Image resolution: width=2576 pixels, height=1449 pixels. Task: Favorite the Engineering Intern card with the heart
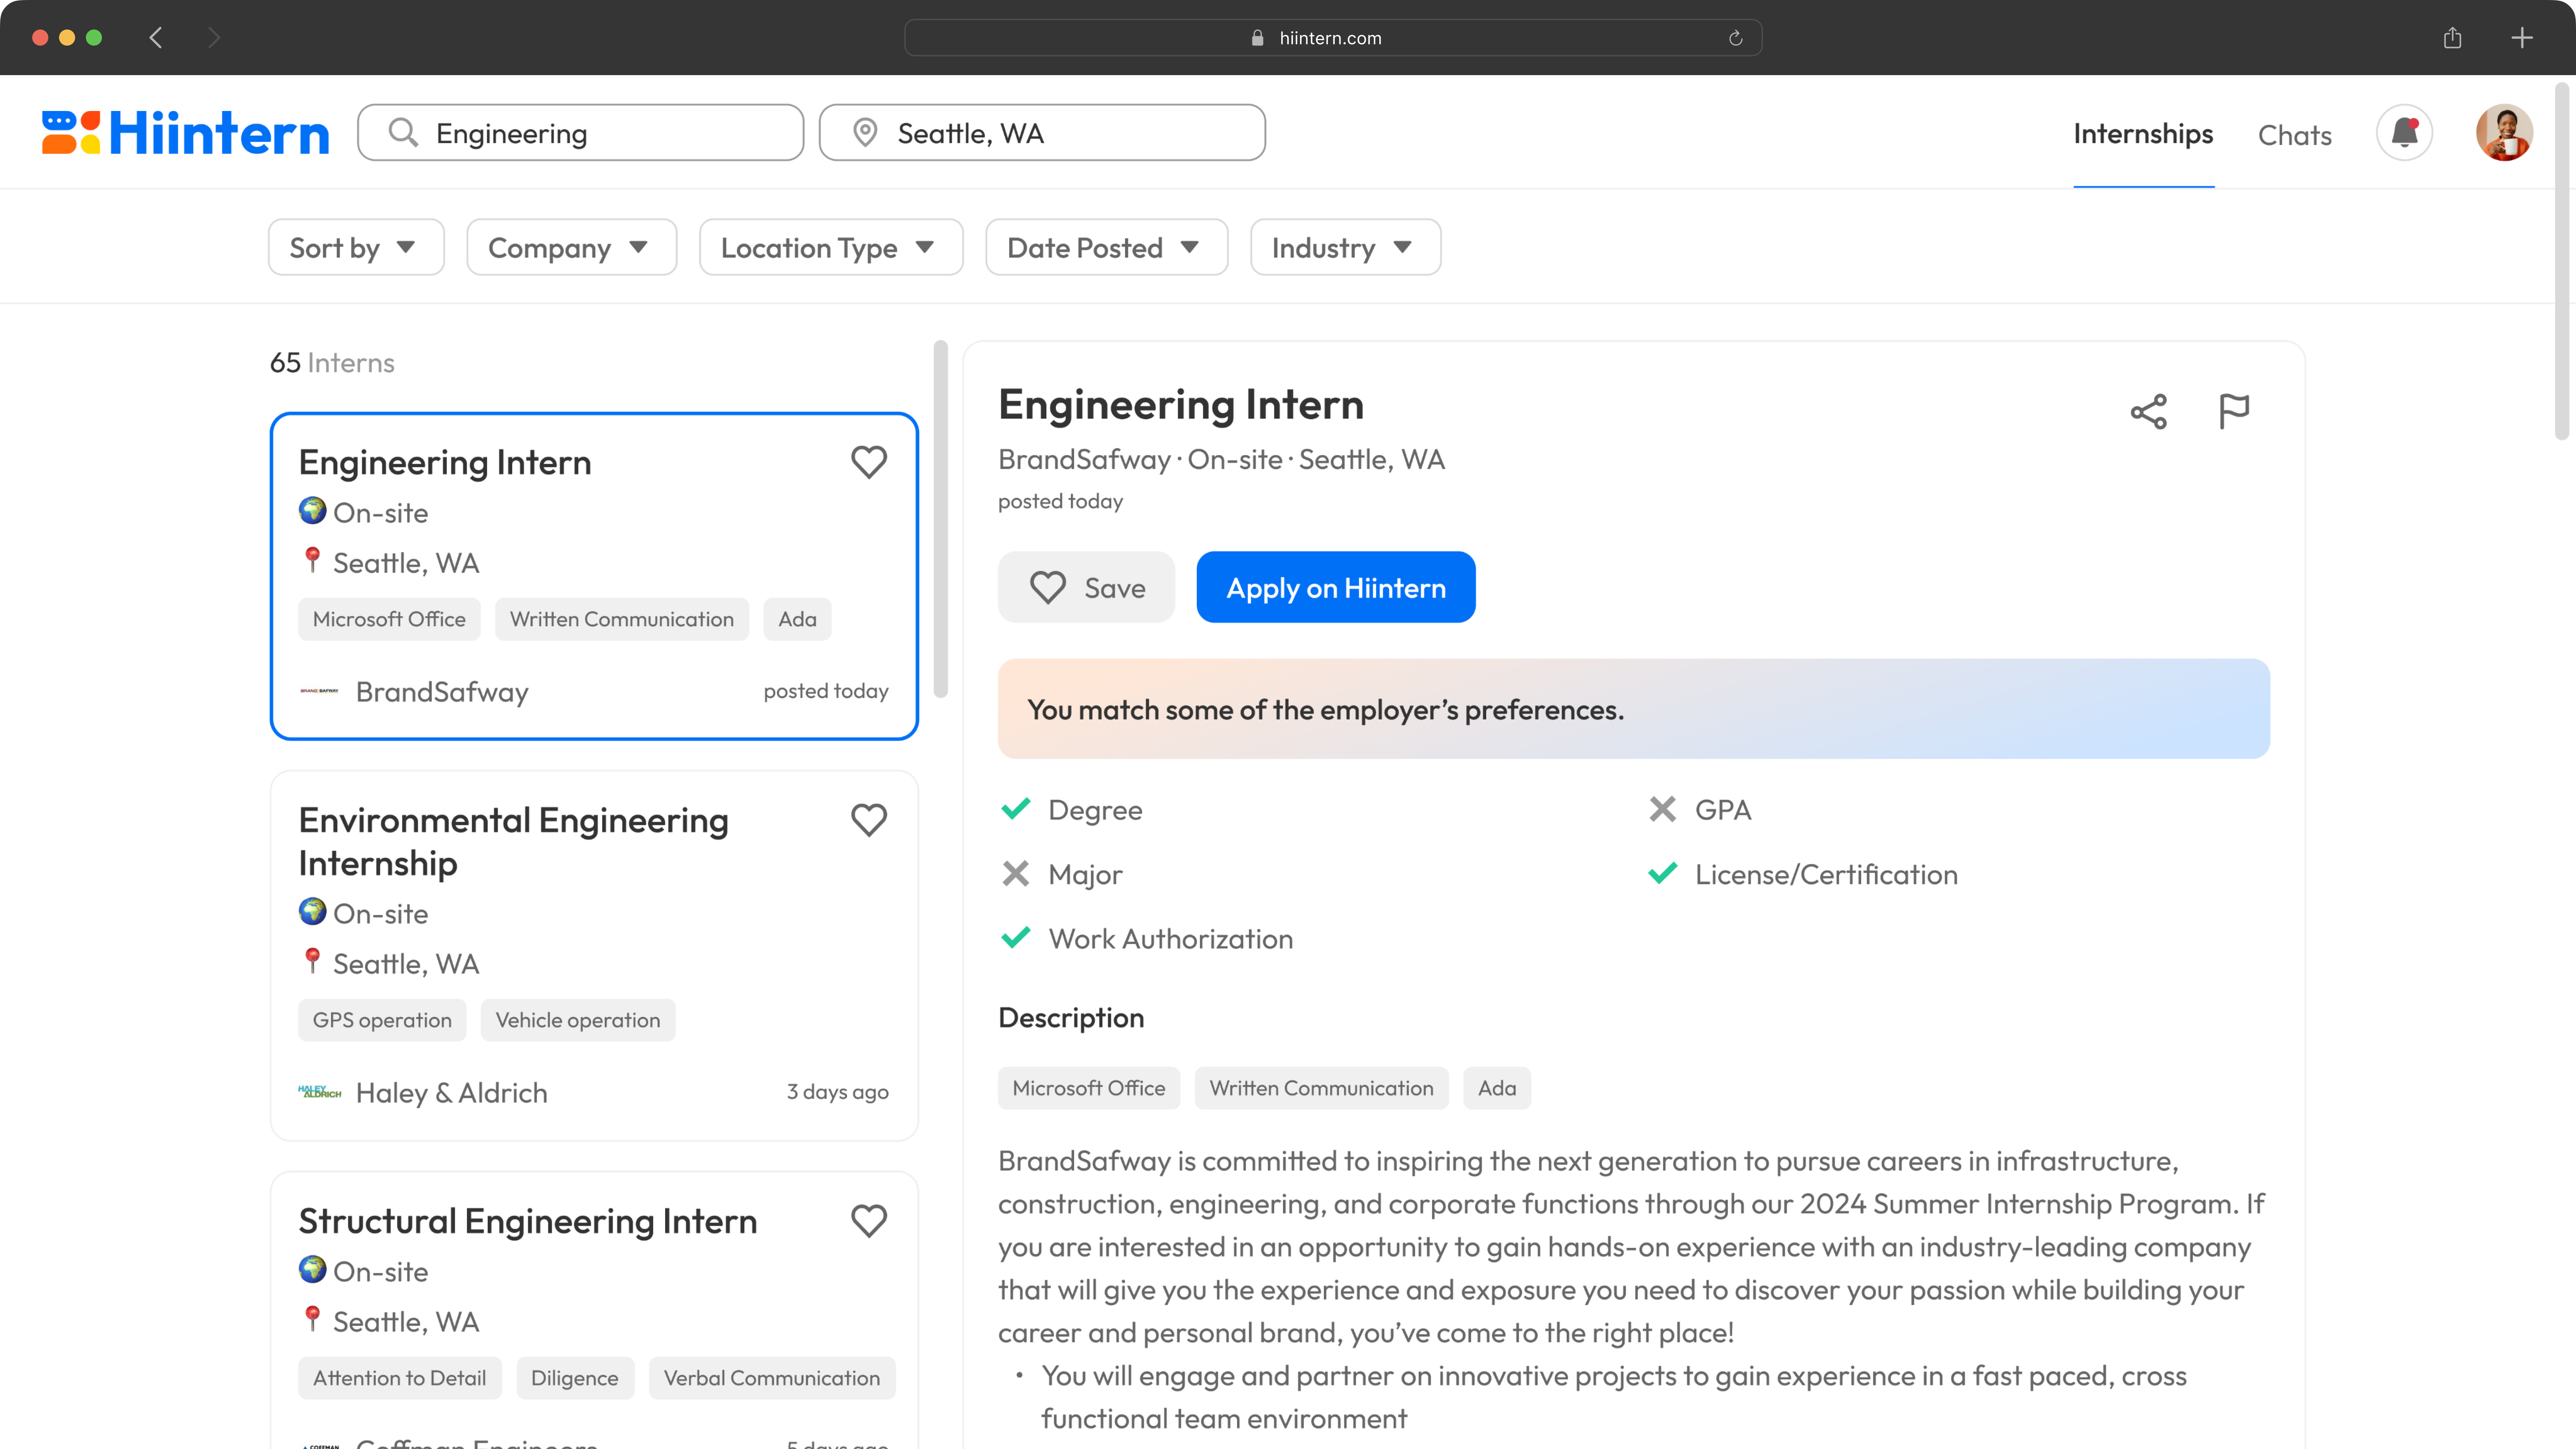(869, 462)
